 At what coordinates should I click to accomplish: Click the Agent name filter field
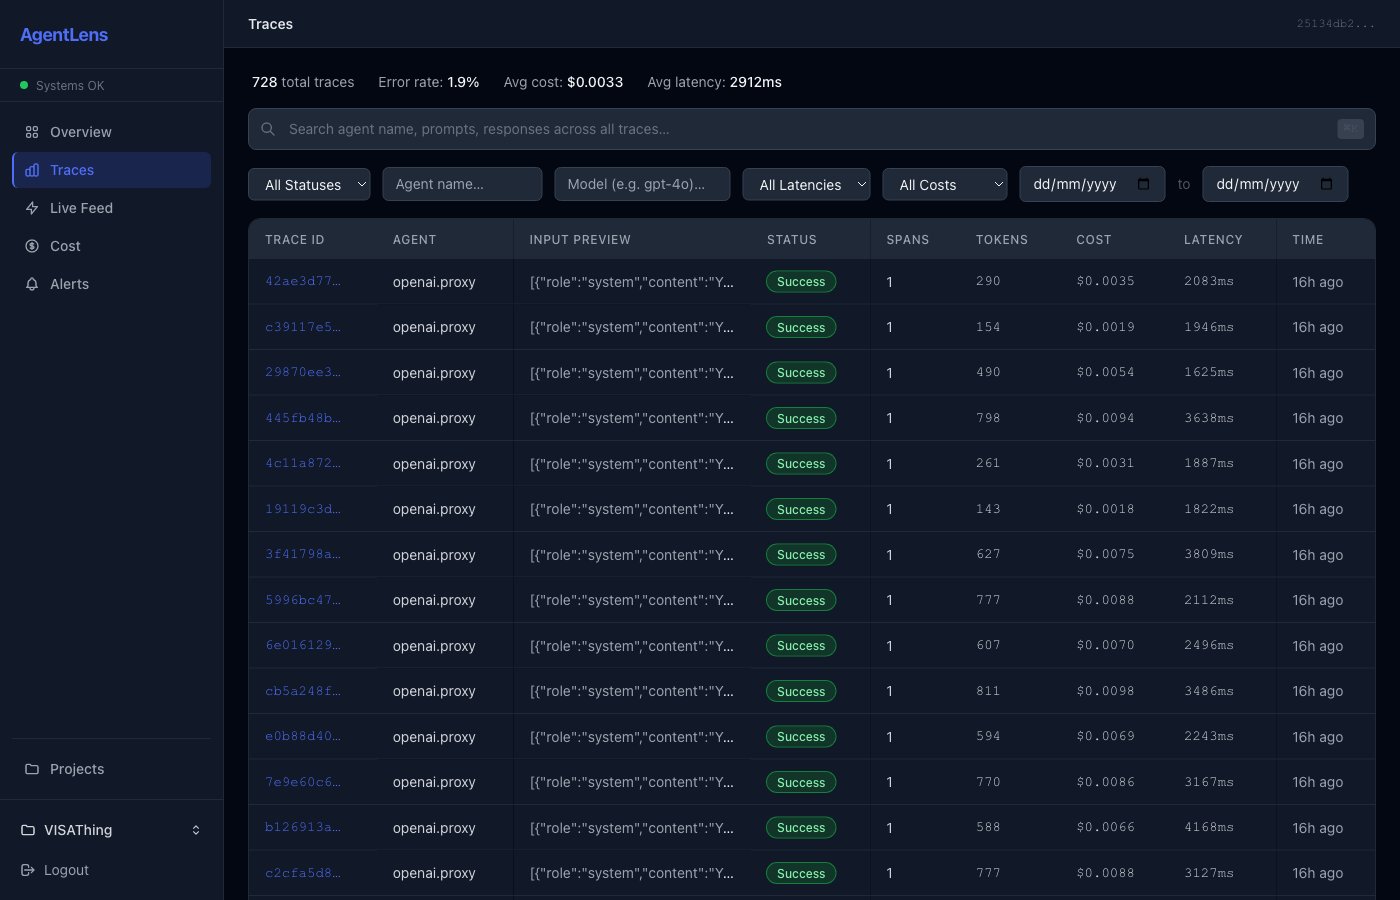coord(462,184)
